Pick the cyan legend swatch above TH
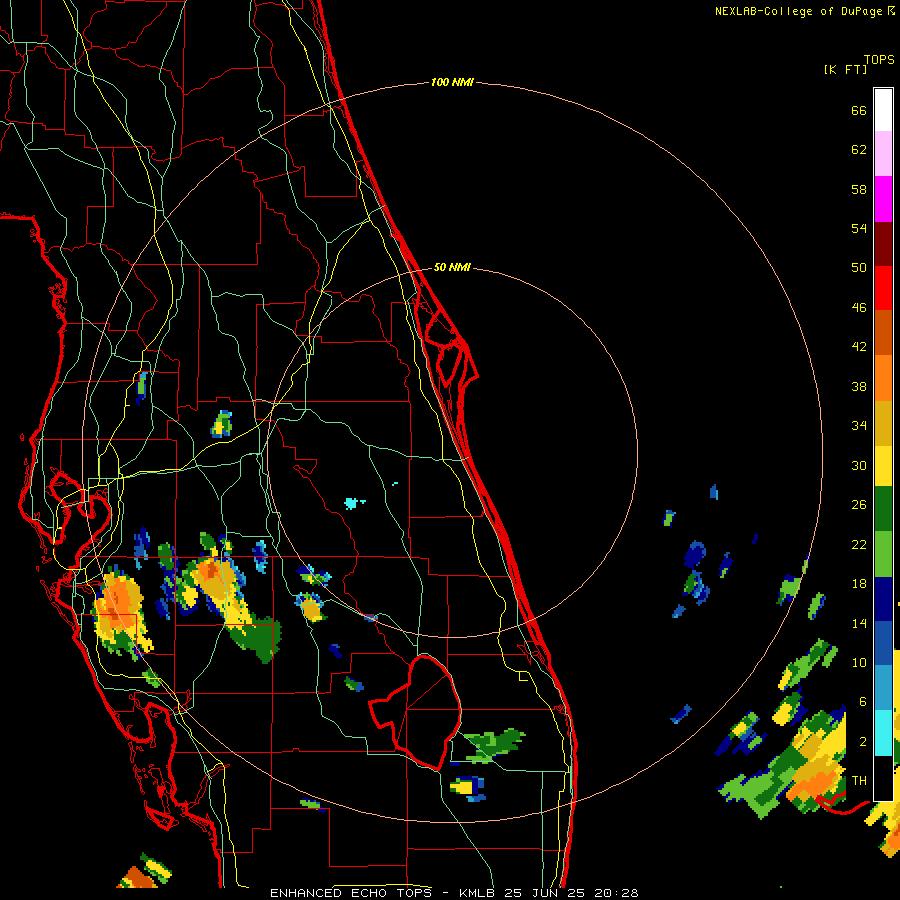The width and height of the screenshot is (900, 900). tap(883, 733)
